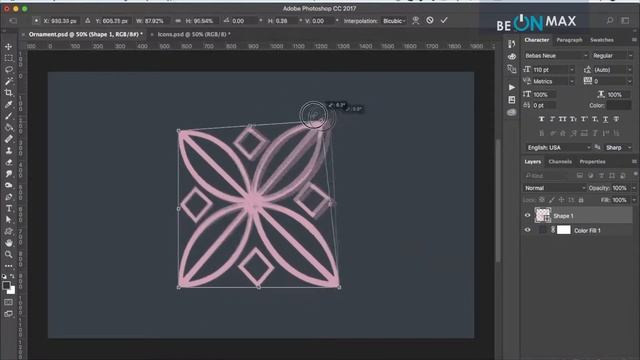Switch between free transform and warp modes

pyautogui.click(x=416, y=20)
